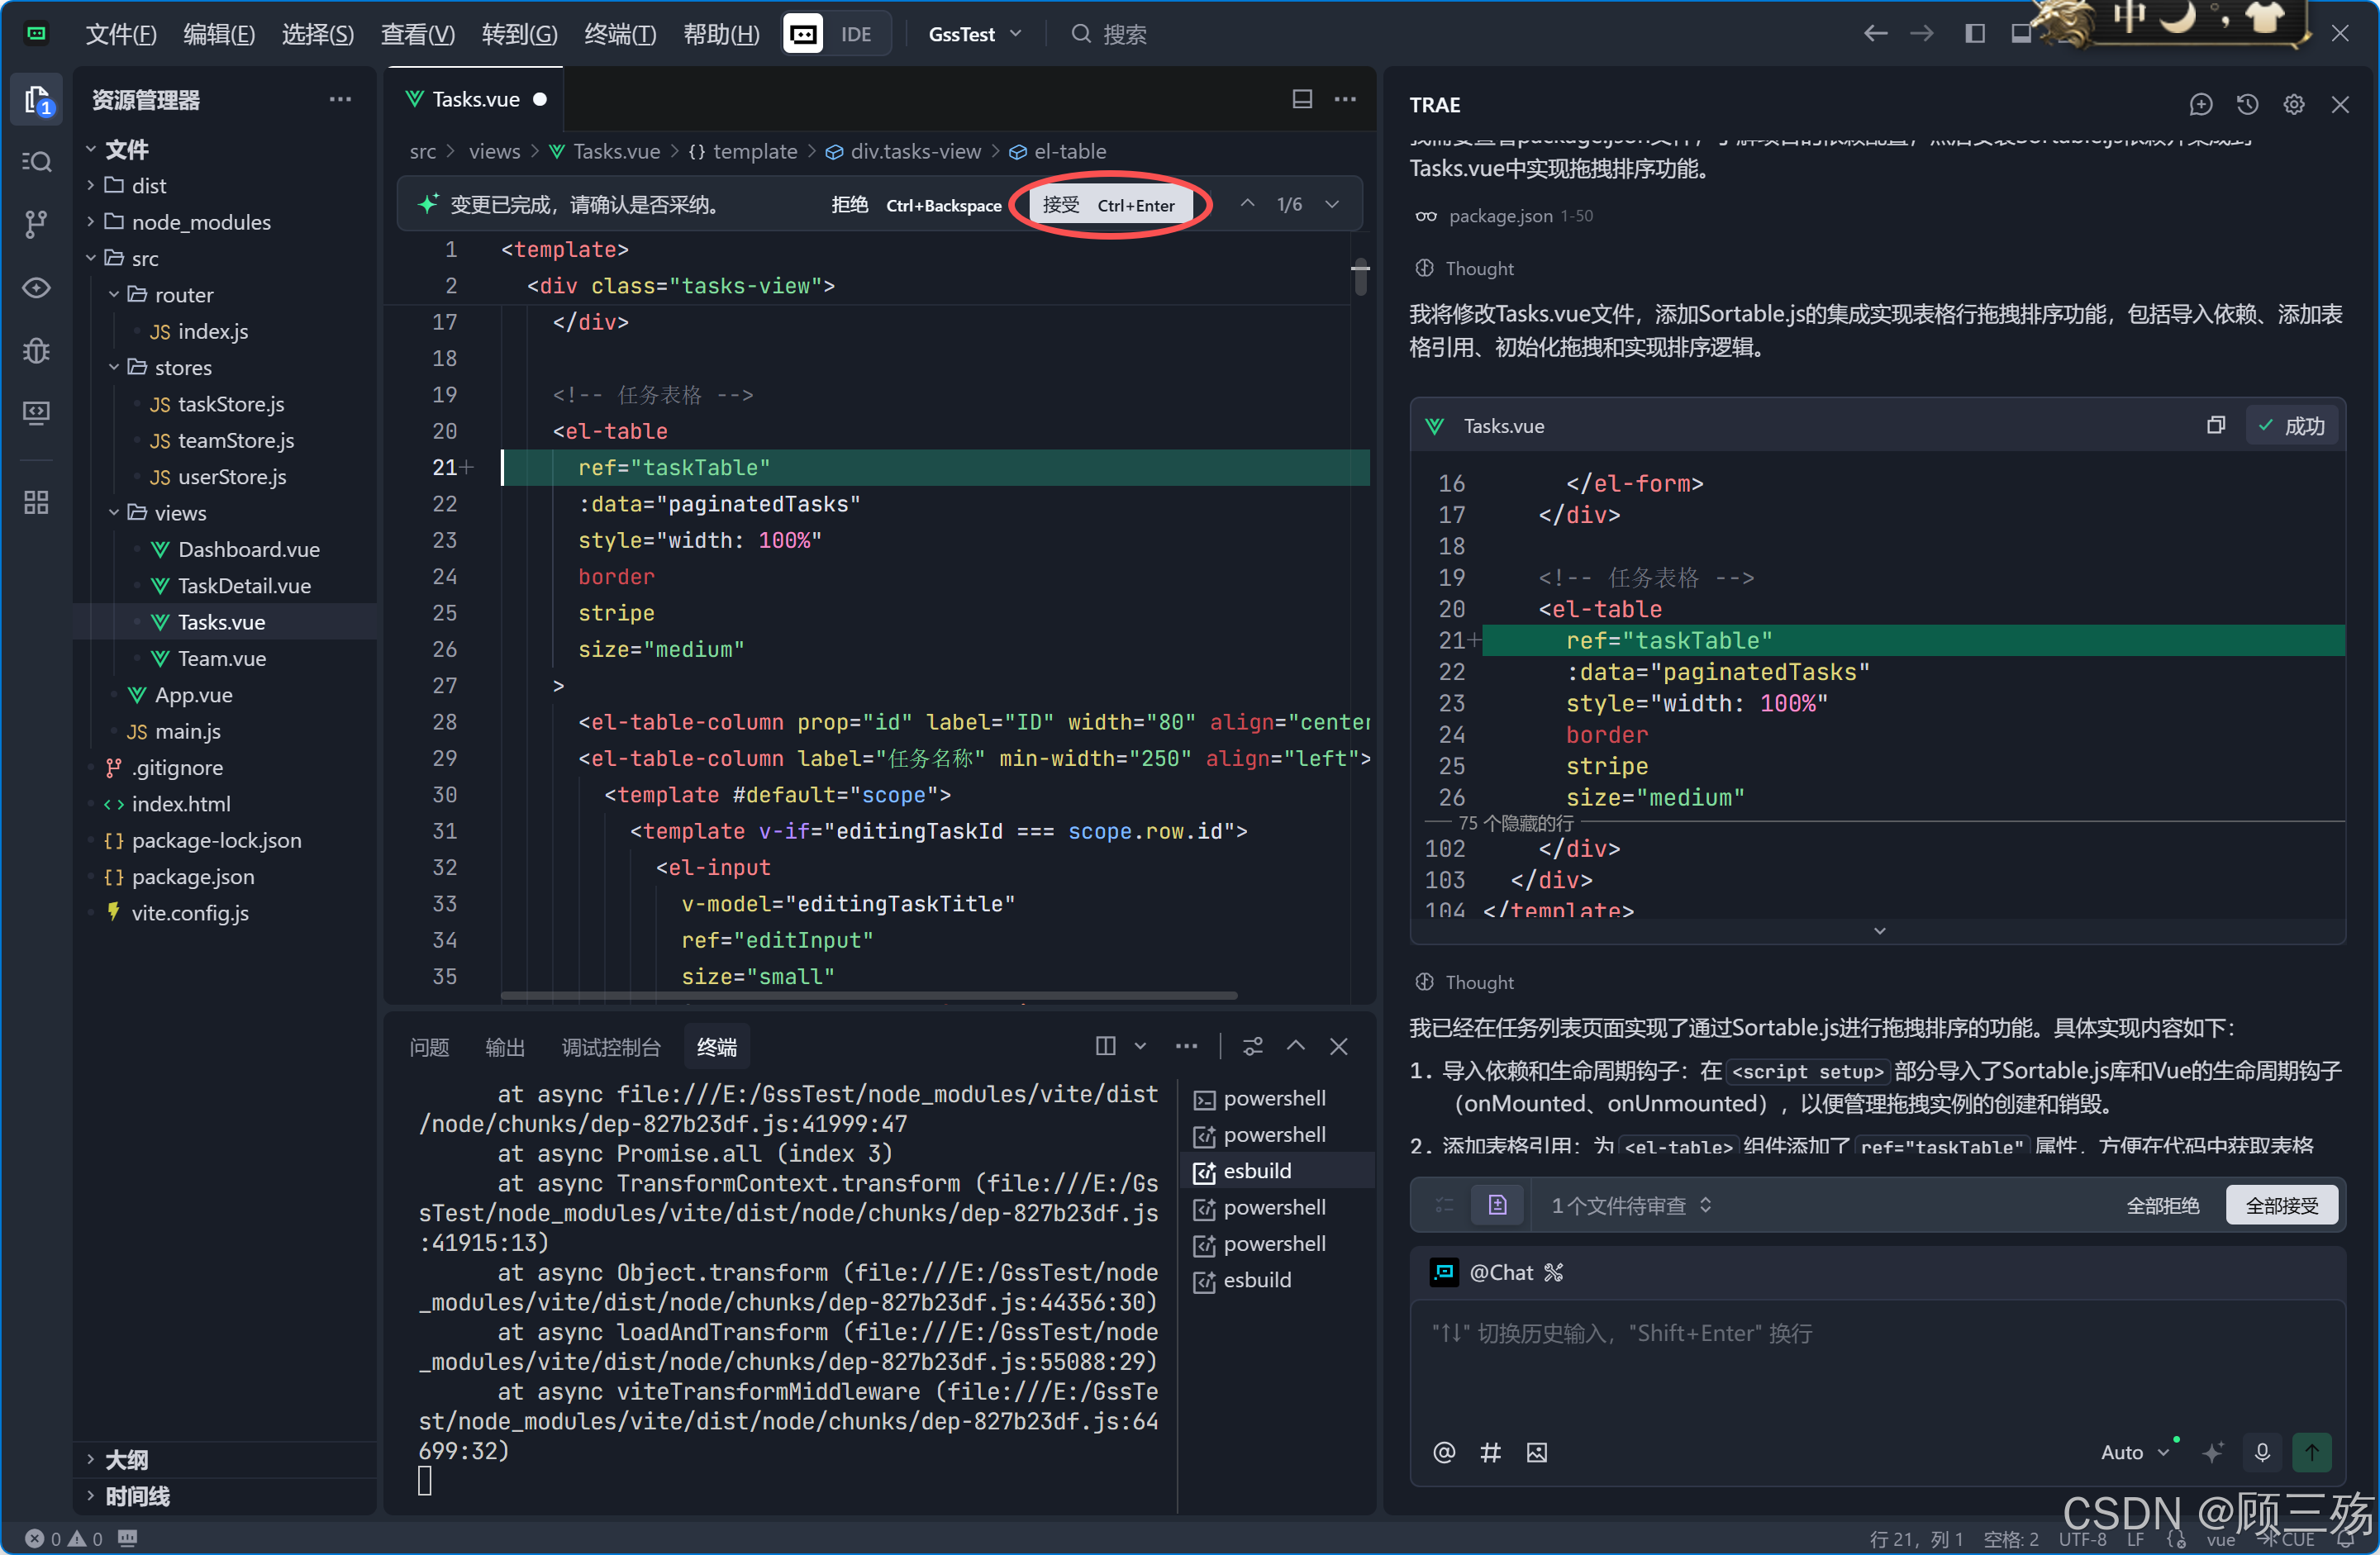This screenshot has height=1555, width=2380.
Task: Toggle IDE mode switch in title bar
Action: [836, 34]
